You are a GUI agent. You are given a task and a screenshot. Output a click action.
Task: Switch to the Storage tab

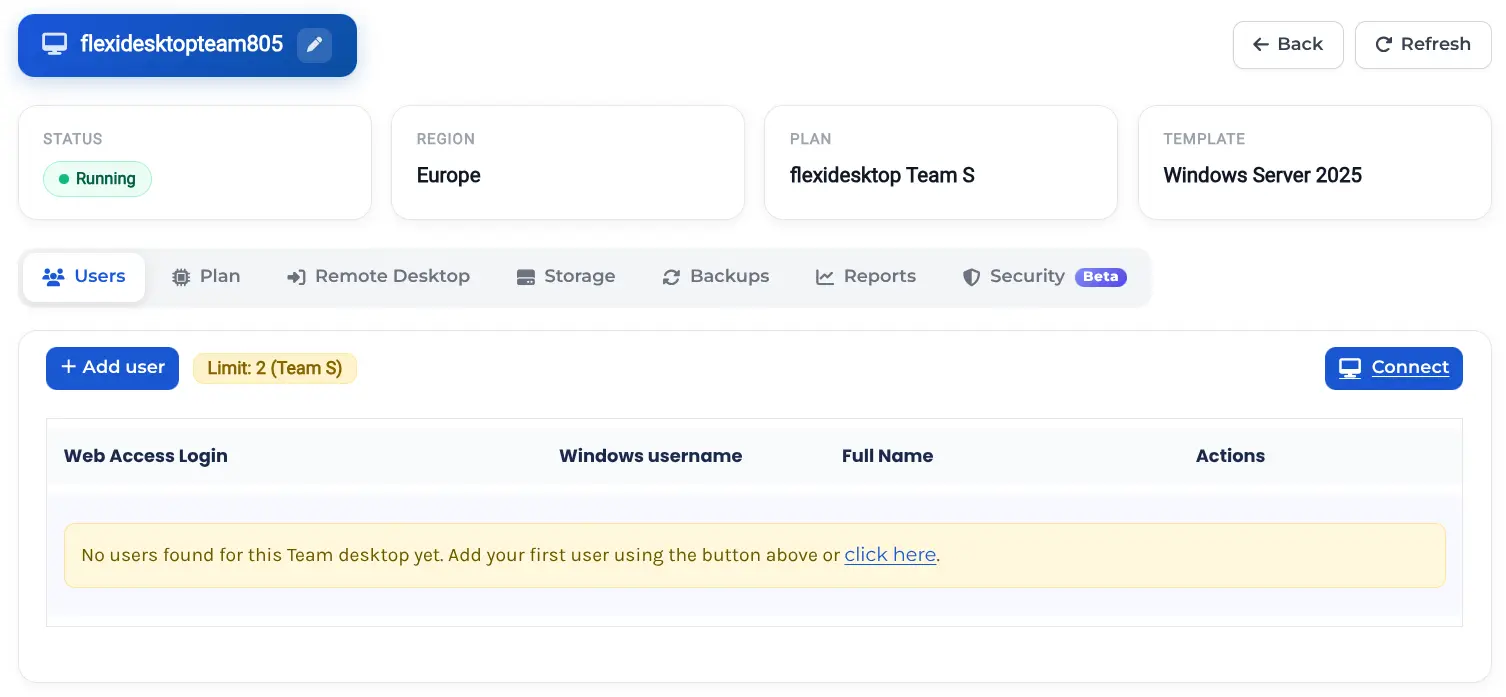pyautogui.click(x=566, y=277)
